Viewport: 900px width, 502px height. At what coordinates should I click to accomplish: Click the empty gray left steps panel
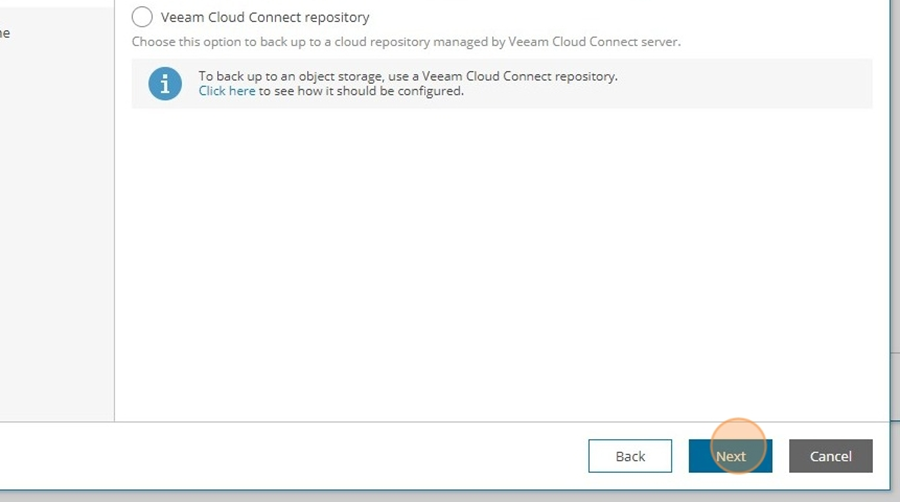(x=57, y=229)
